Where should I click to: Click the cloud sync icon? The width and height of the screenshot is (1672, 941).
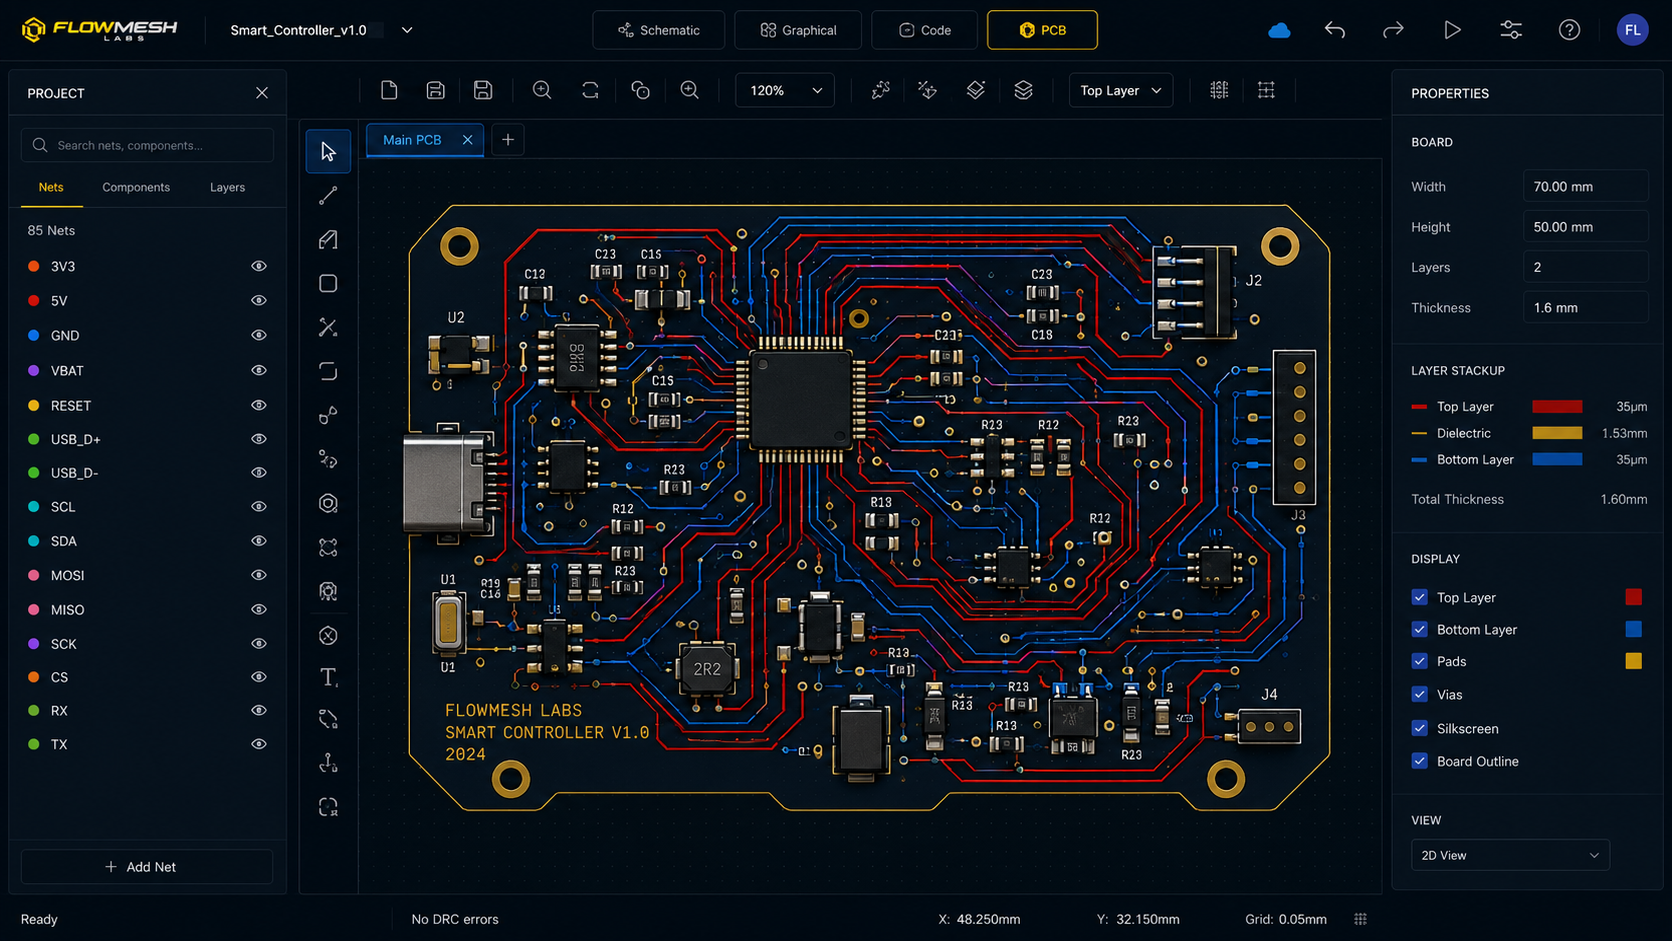tap(1279, 30)
